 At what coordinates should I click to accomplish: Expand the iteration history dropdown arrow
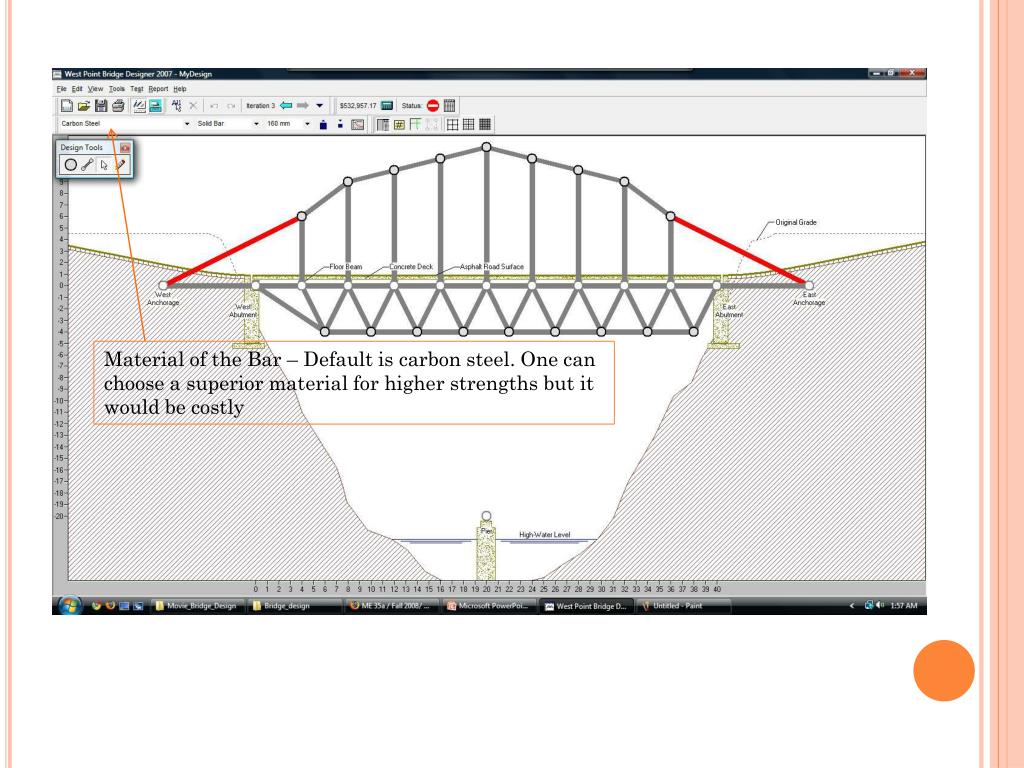[319, 105]
